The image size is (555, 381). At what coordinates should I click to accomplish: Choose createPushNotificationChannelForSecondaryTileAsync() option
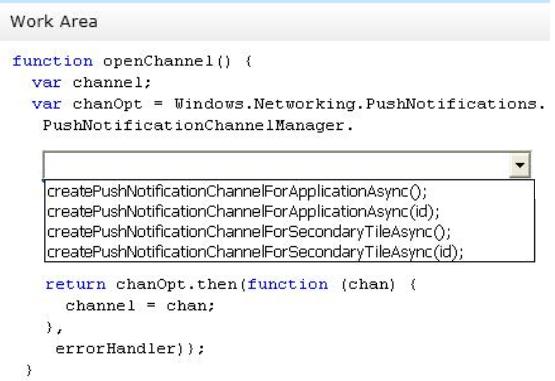(x=249, y=232)
